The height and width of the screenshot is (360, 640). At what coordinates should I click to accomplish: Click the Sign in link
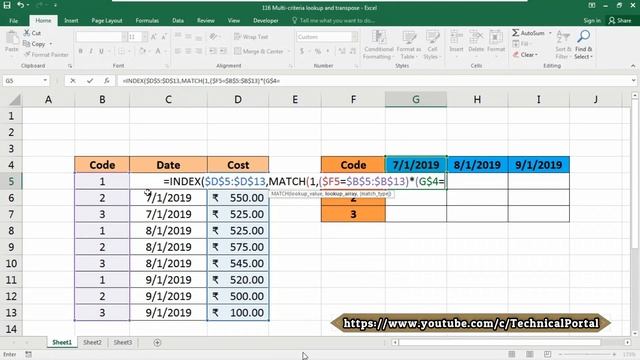[592, 20]
